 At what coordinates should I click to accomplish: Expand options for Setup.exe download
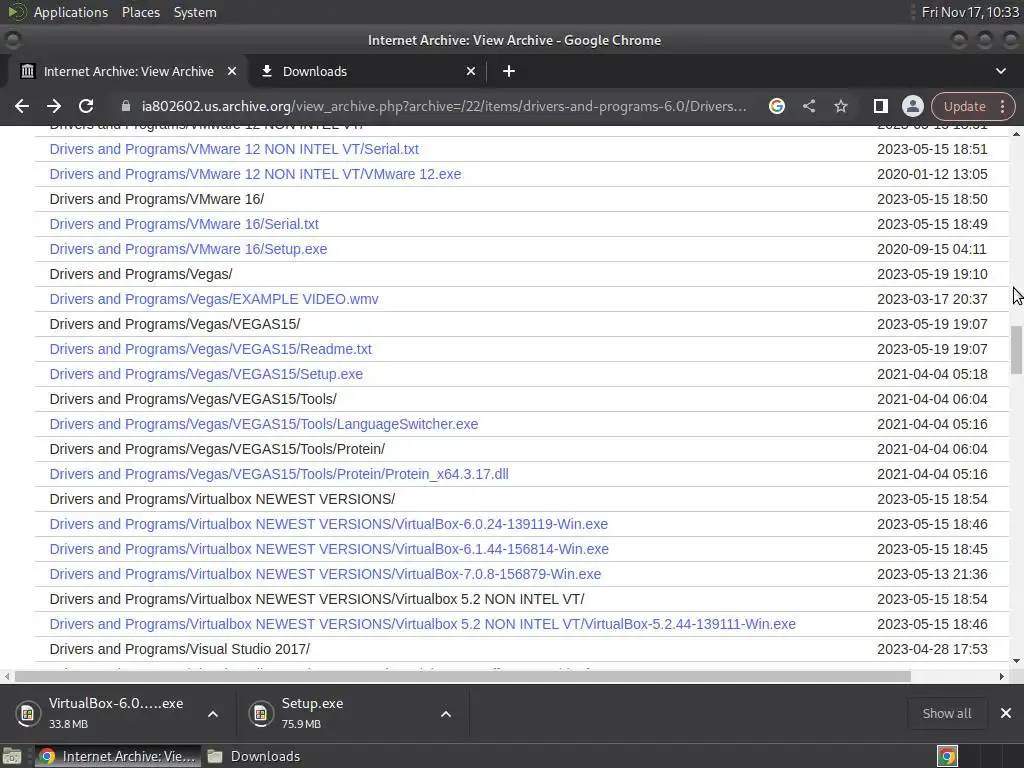pos(446,714)
